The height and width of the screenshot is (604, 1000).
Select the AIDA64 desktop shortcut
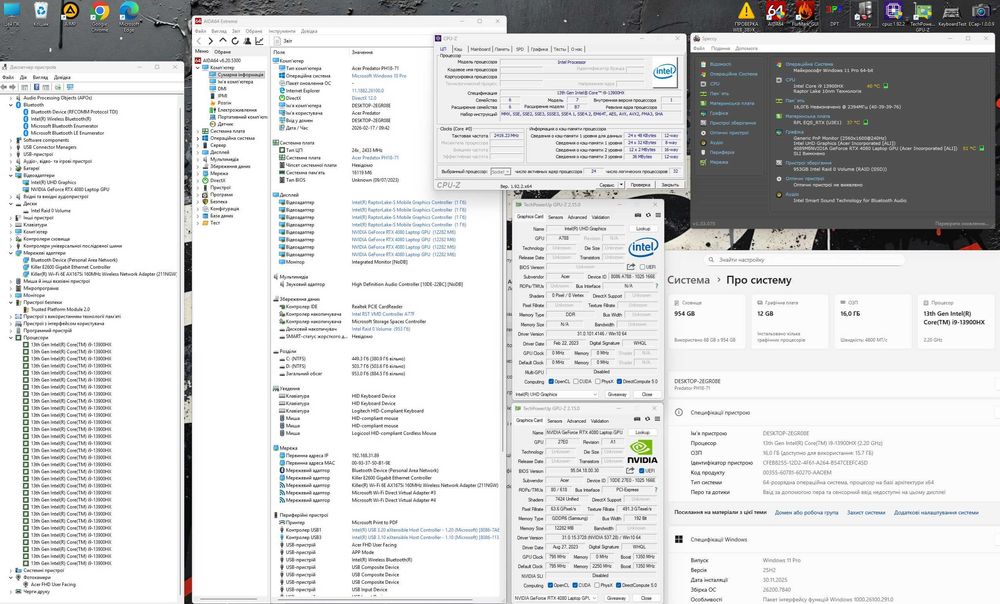pos(776,14)
